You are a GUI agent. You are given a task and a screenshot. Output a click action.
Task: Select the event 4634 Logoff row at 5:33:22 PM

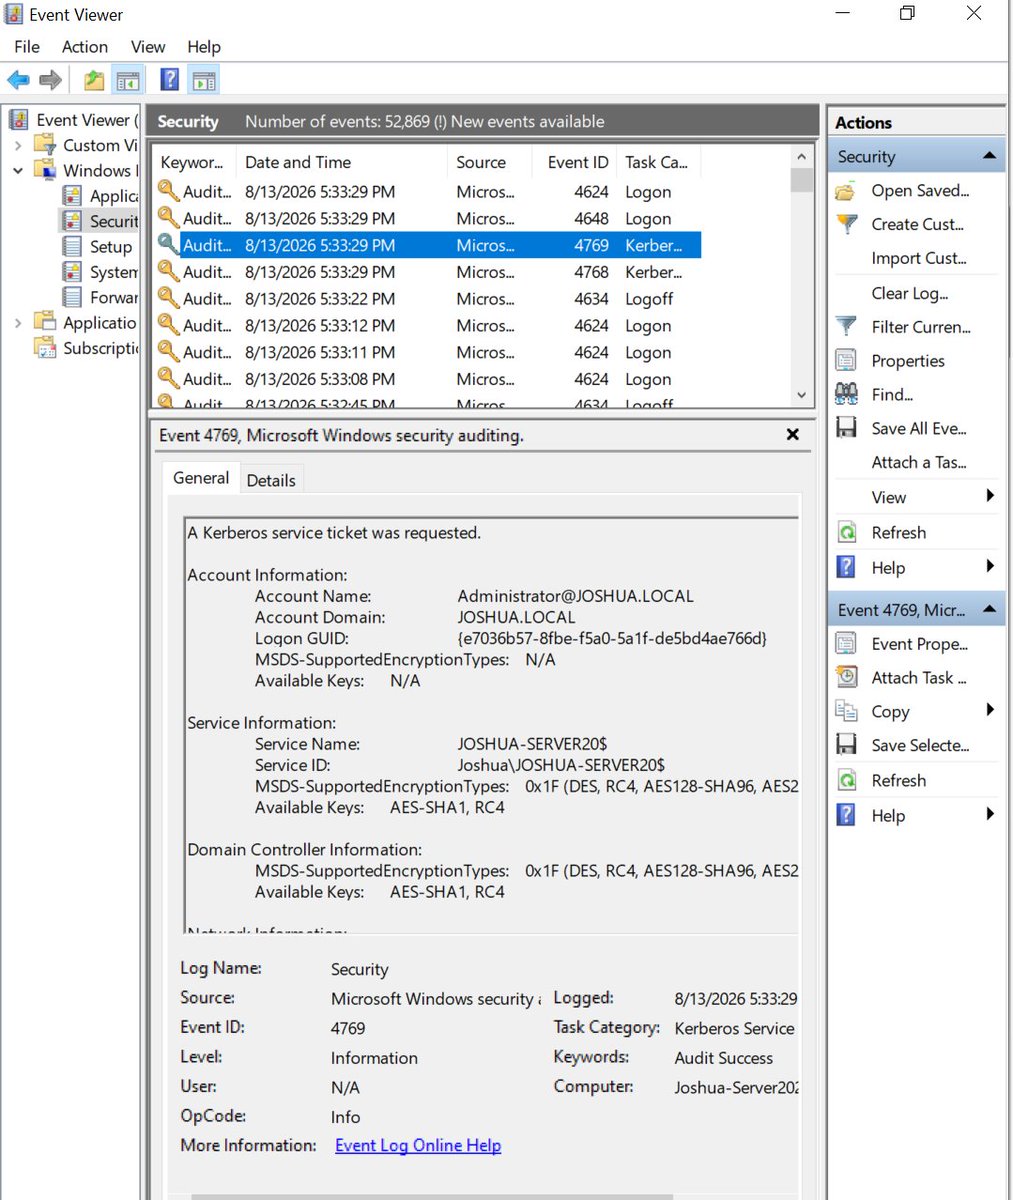pos(428,298)
